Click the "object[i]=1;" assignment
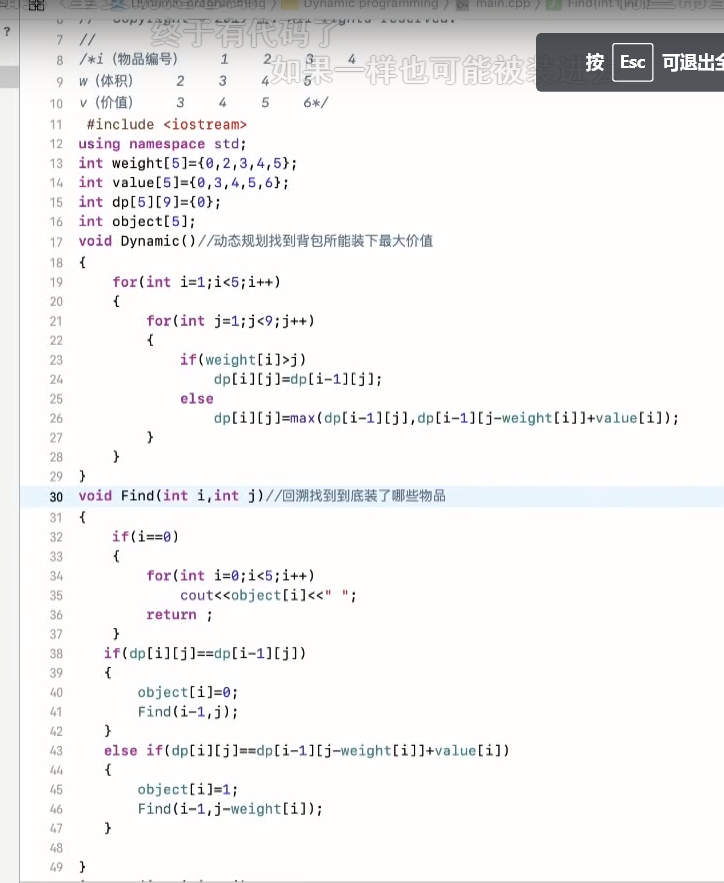Image resolution: width=724 pixels, height=883 pixels. click(187, 790)
